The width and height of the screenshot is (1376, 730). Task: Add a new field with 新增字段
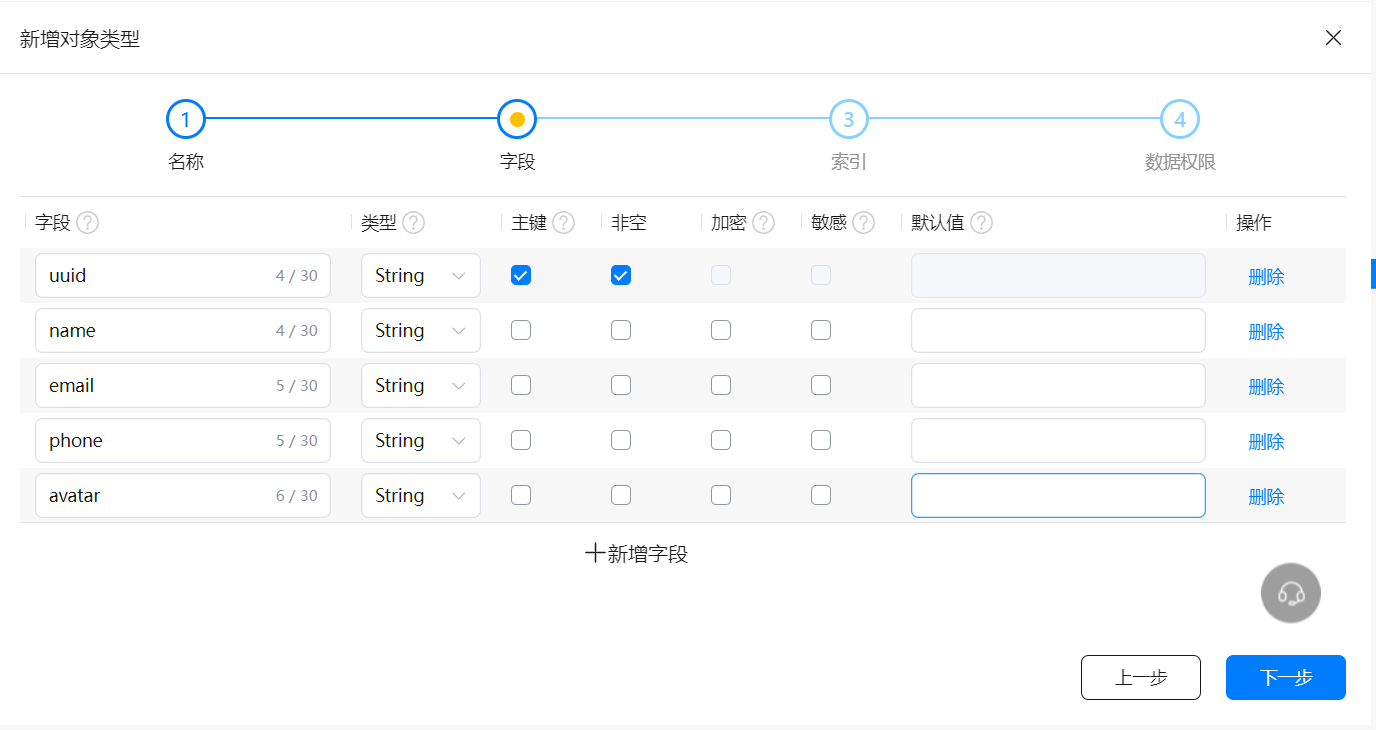pyautogui.click(x=637, y=554)
